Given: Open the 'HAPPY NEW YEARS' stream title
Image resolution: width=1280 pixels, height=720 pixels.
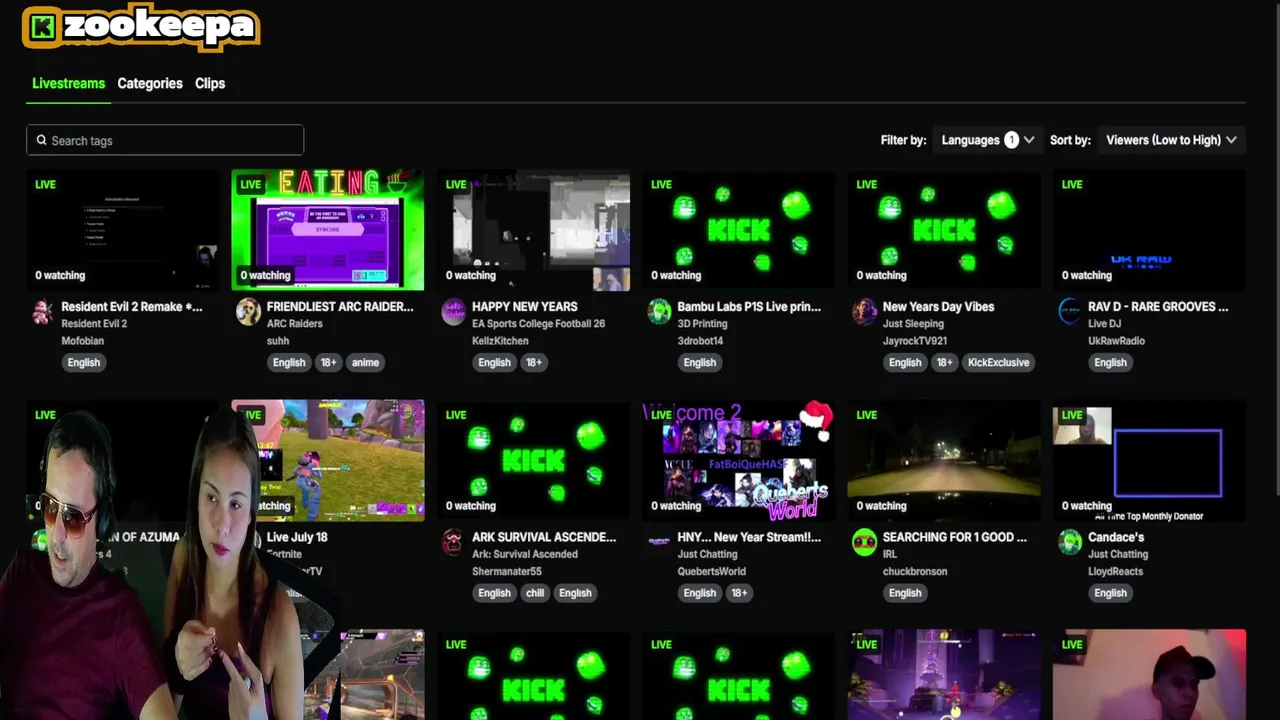Looking at the screenshot, I should pyautogui.click(x=525, y=307).
